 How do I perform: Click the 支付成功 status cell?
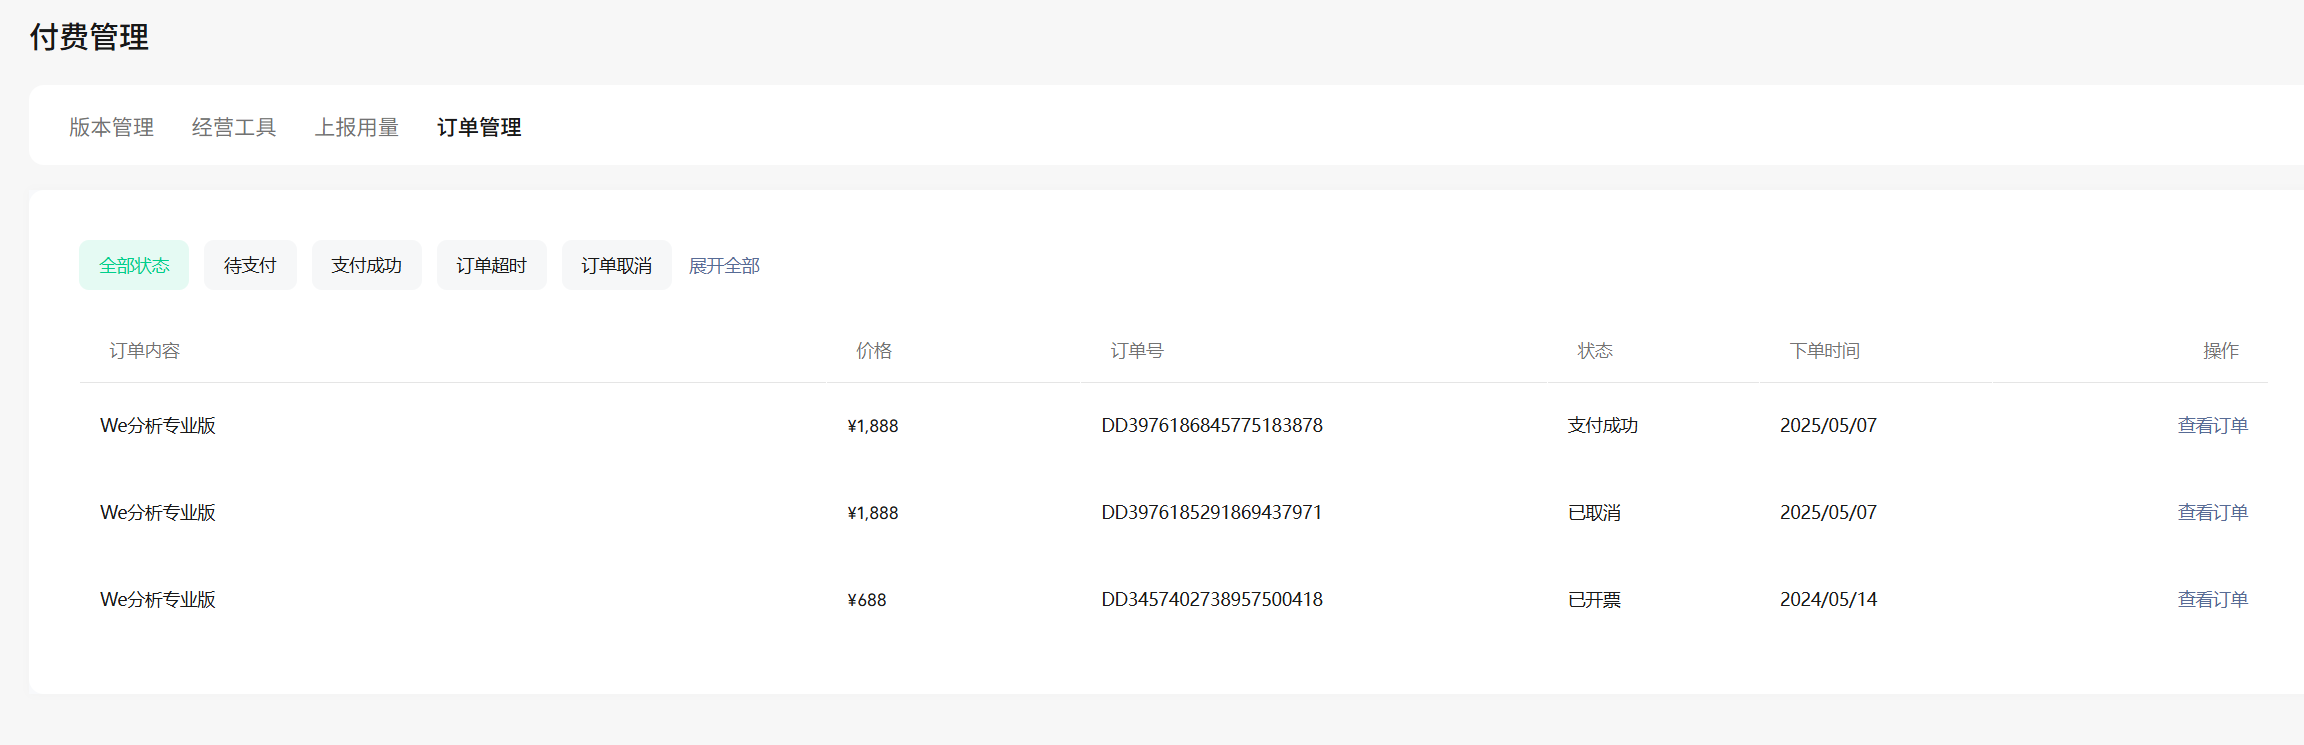coord(1603,425)
